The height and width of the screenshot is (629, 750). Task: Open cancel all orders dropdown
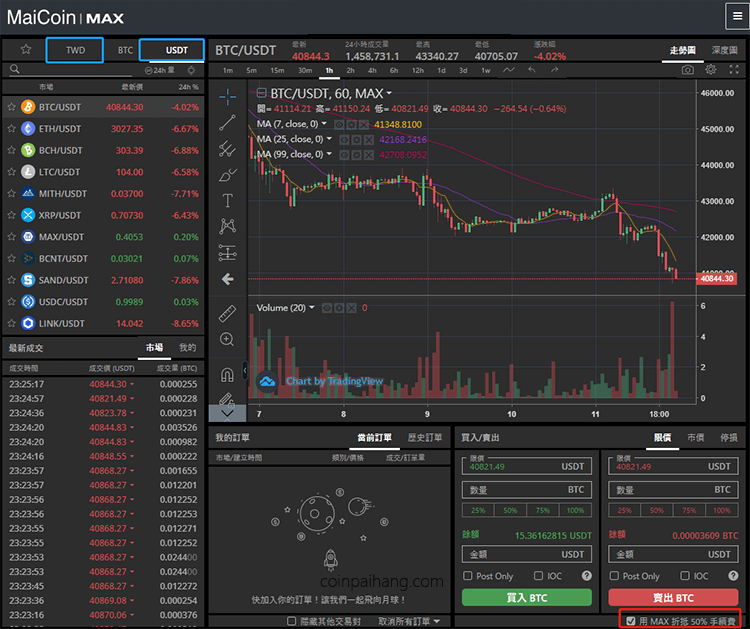409,621
